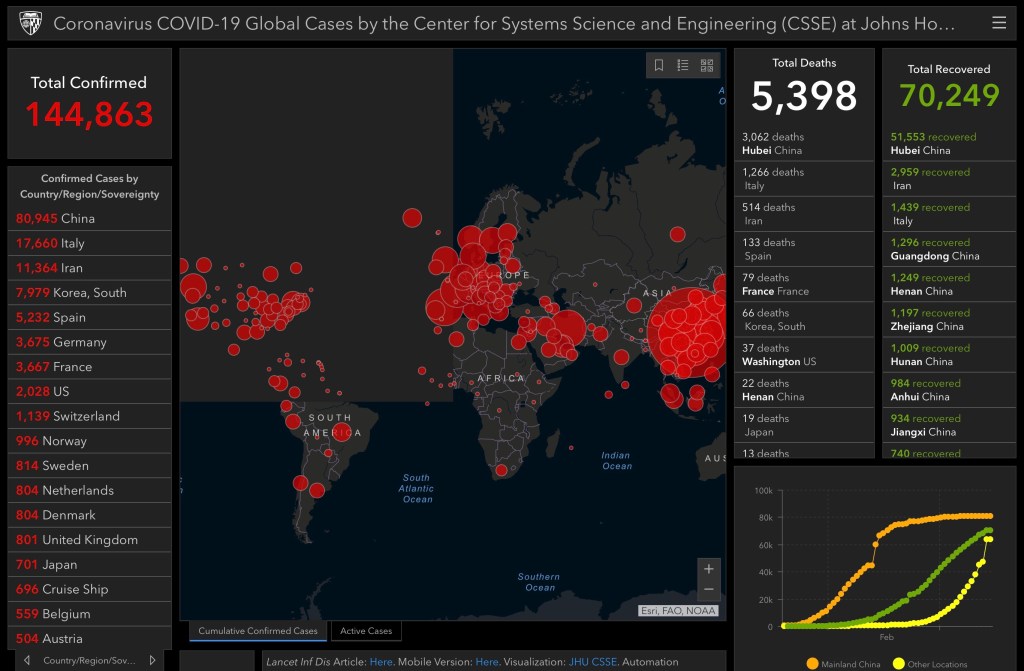Zoom out on the map
This screenshot has width=1024, height=671.
point(708,589)
